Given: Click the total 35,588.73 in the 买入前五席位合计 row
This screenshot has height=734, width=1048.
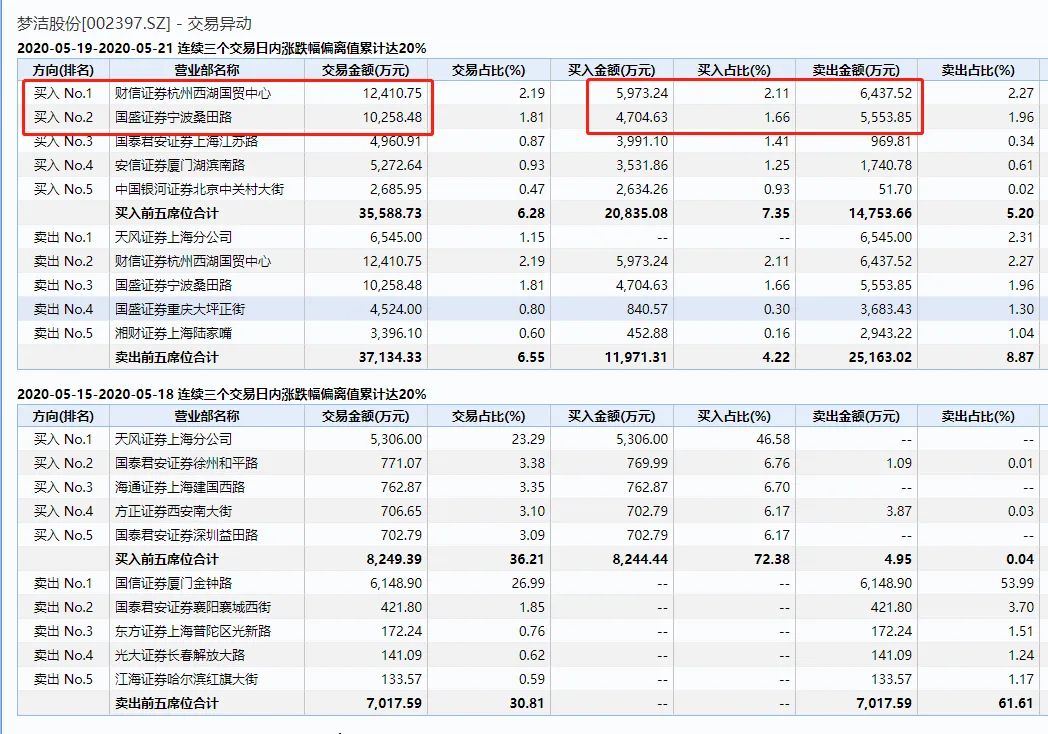Looking at the screenshot, I should pyautogui.click(x=390, y=213).
